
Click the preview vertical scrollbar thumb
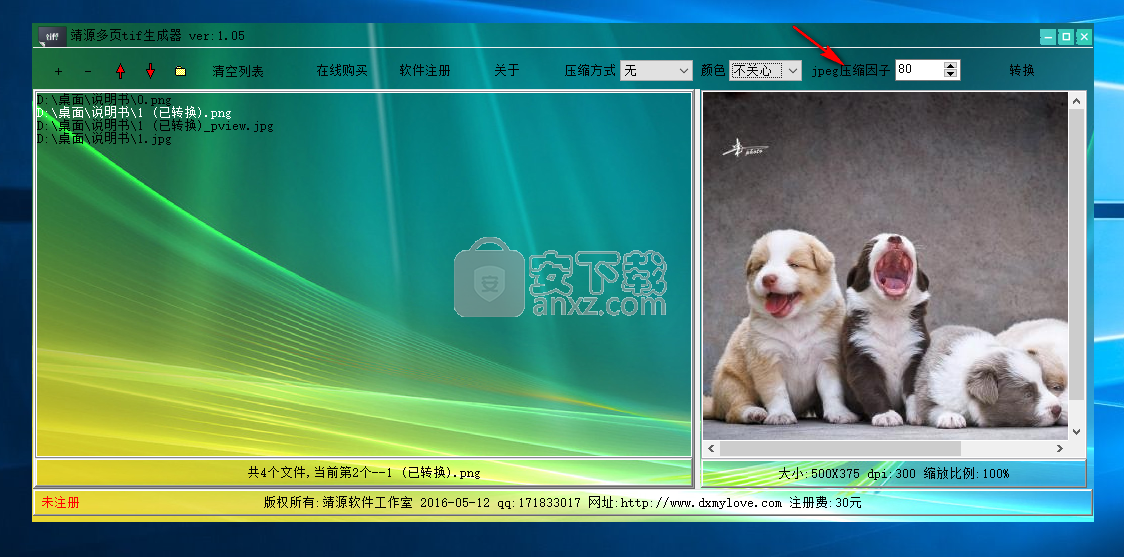(x=1077, y=256)
